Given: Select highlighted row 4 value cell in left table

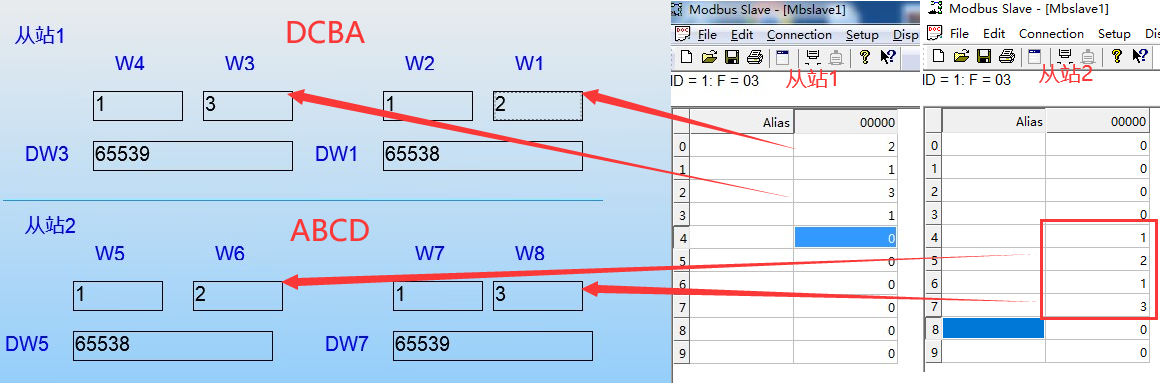Looking at the screenshot, I should pos(846,238).
